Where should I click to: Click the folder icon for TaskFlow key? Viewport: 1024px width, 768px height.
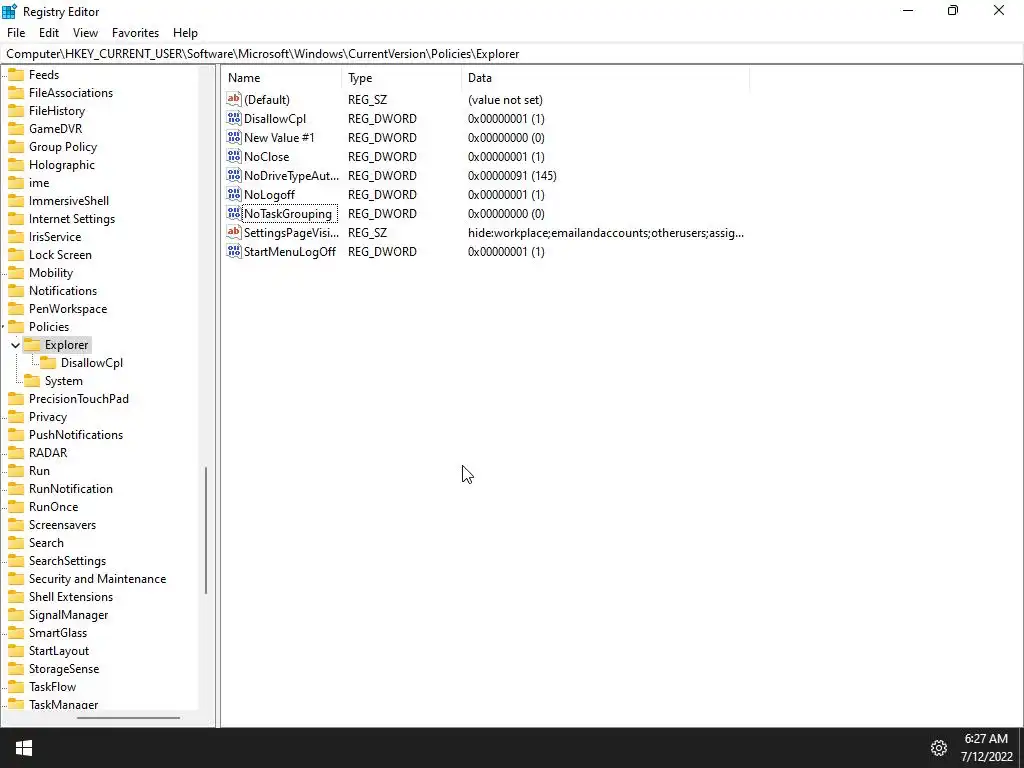[16, 686]
